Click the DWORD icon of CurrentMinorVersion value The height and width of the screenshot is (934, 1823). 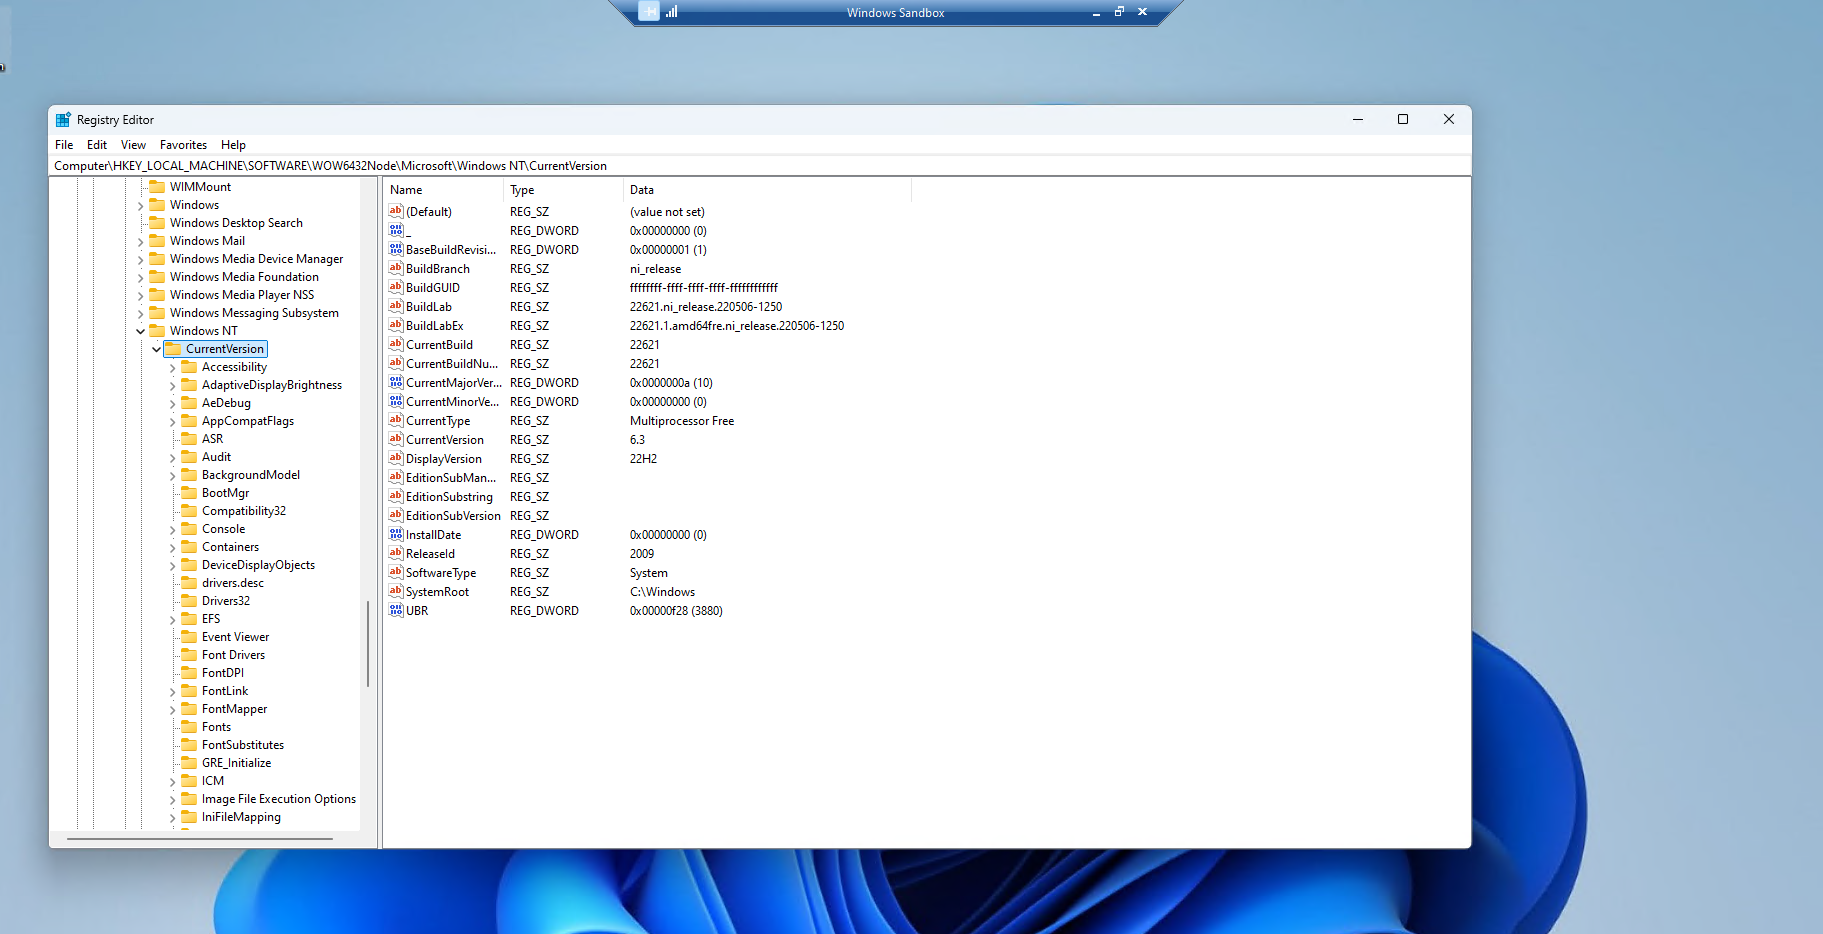click(396, 401)
